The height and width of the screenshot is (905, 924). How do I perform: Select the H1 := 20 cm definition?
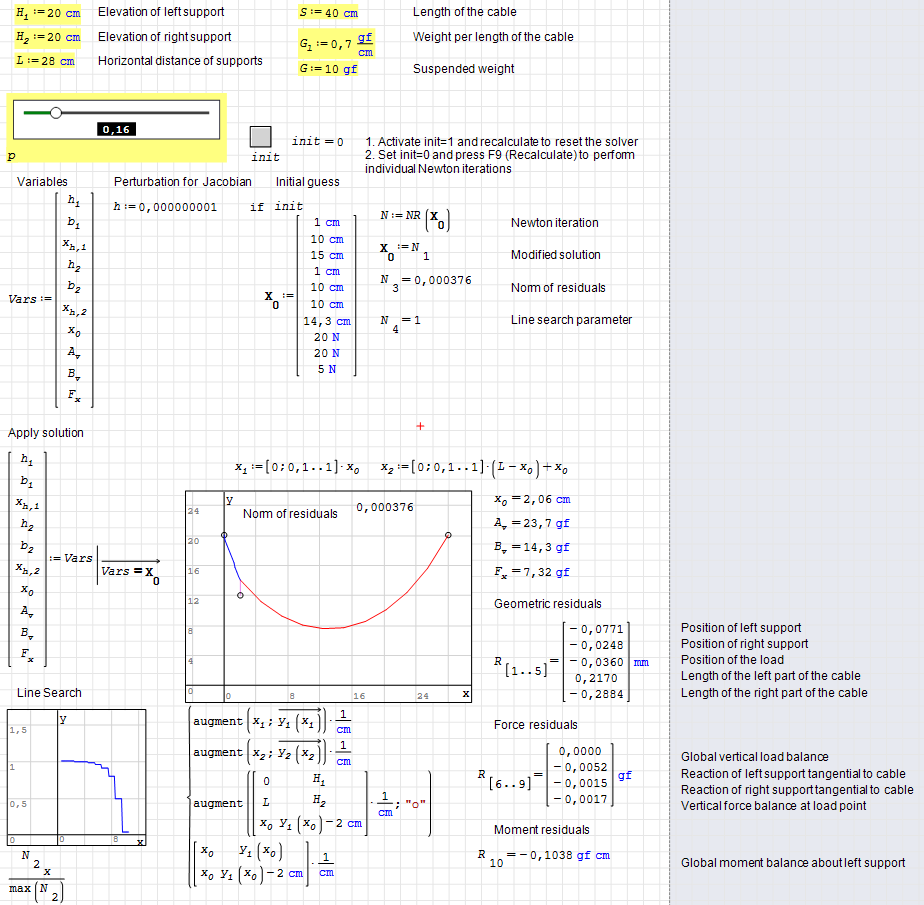[x=48, y=13]
